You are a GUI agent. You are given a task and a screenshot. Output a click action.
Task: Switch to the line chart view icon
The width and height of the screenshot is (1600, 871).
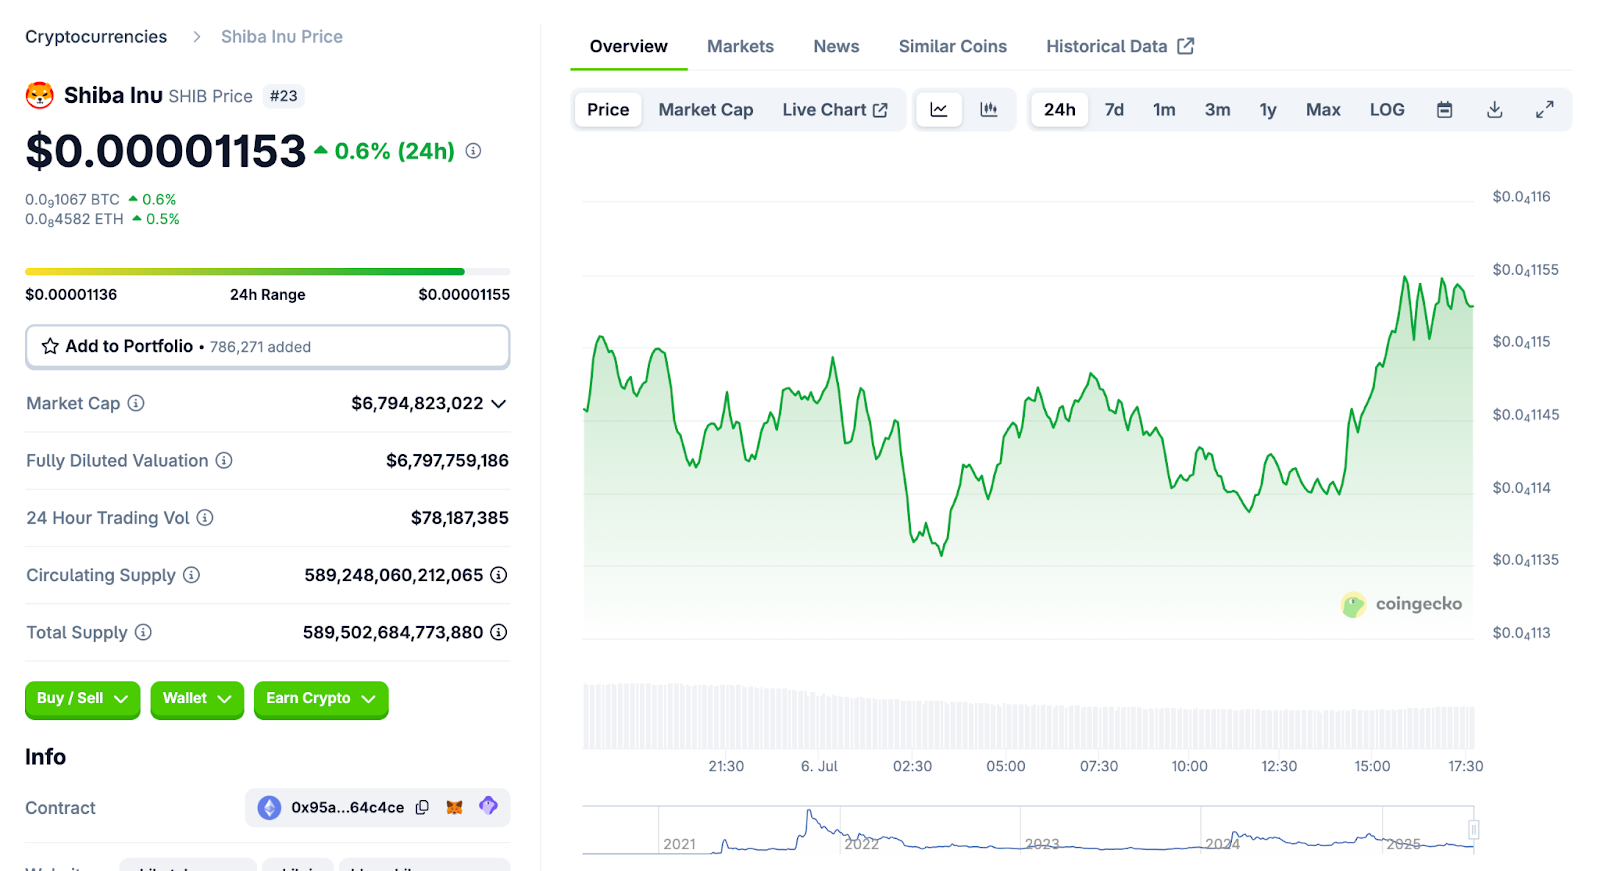point(938,110)
